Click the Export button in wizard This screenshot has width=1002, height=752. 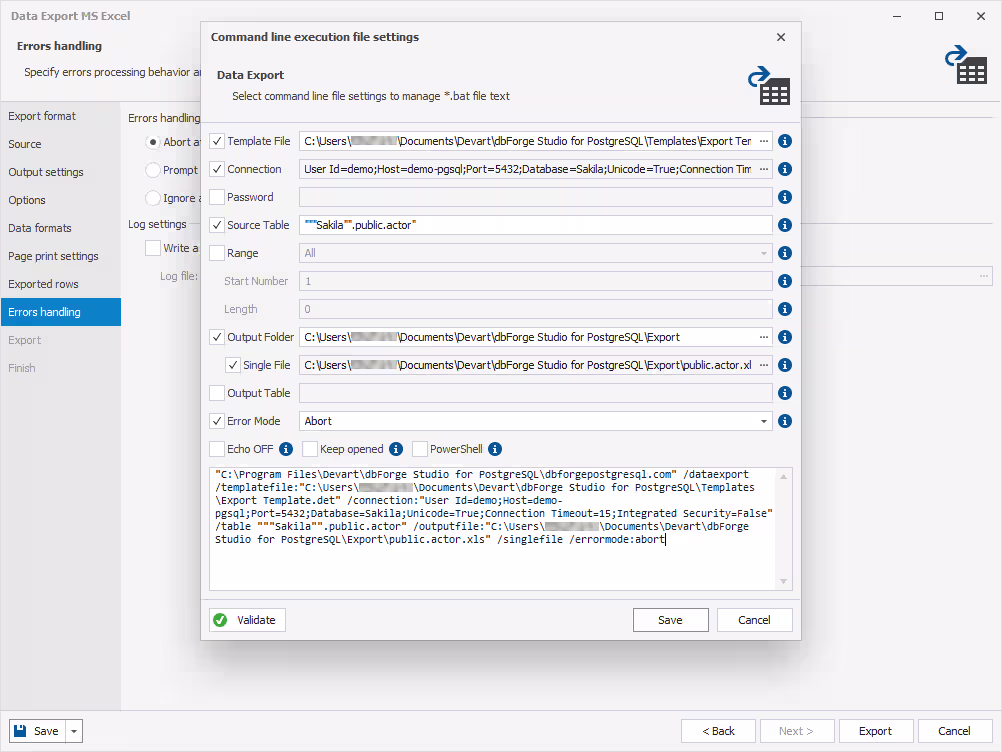click(875, 731)
